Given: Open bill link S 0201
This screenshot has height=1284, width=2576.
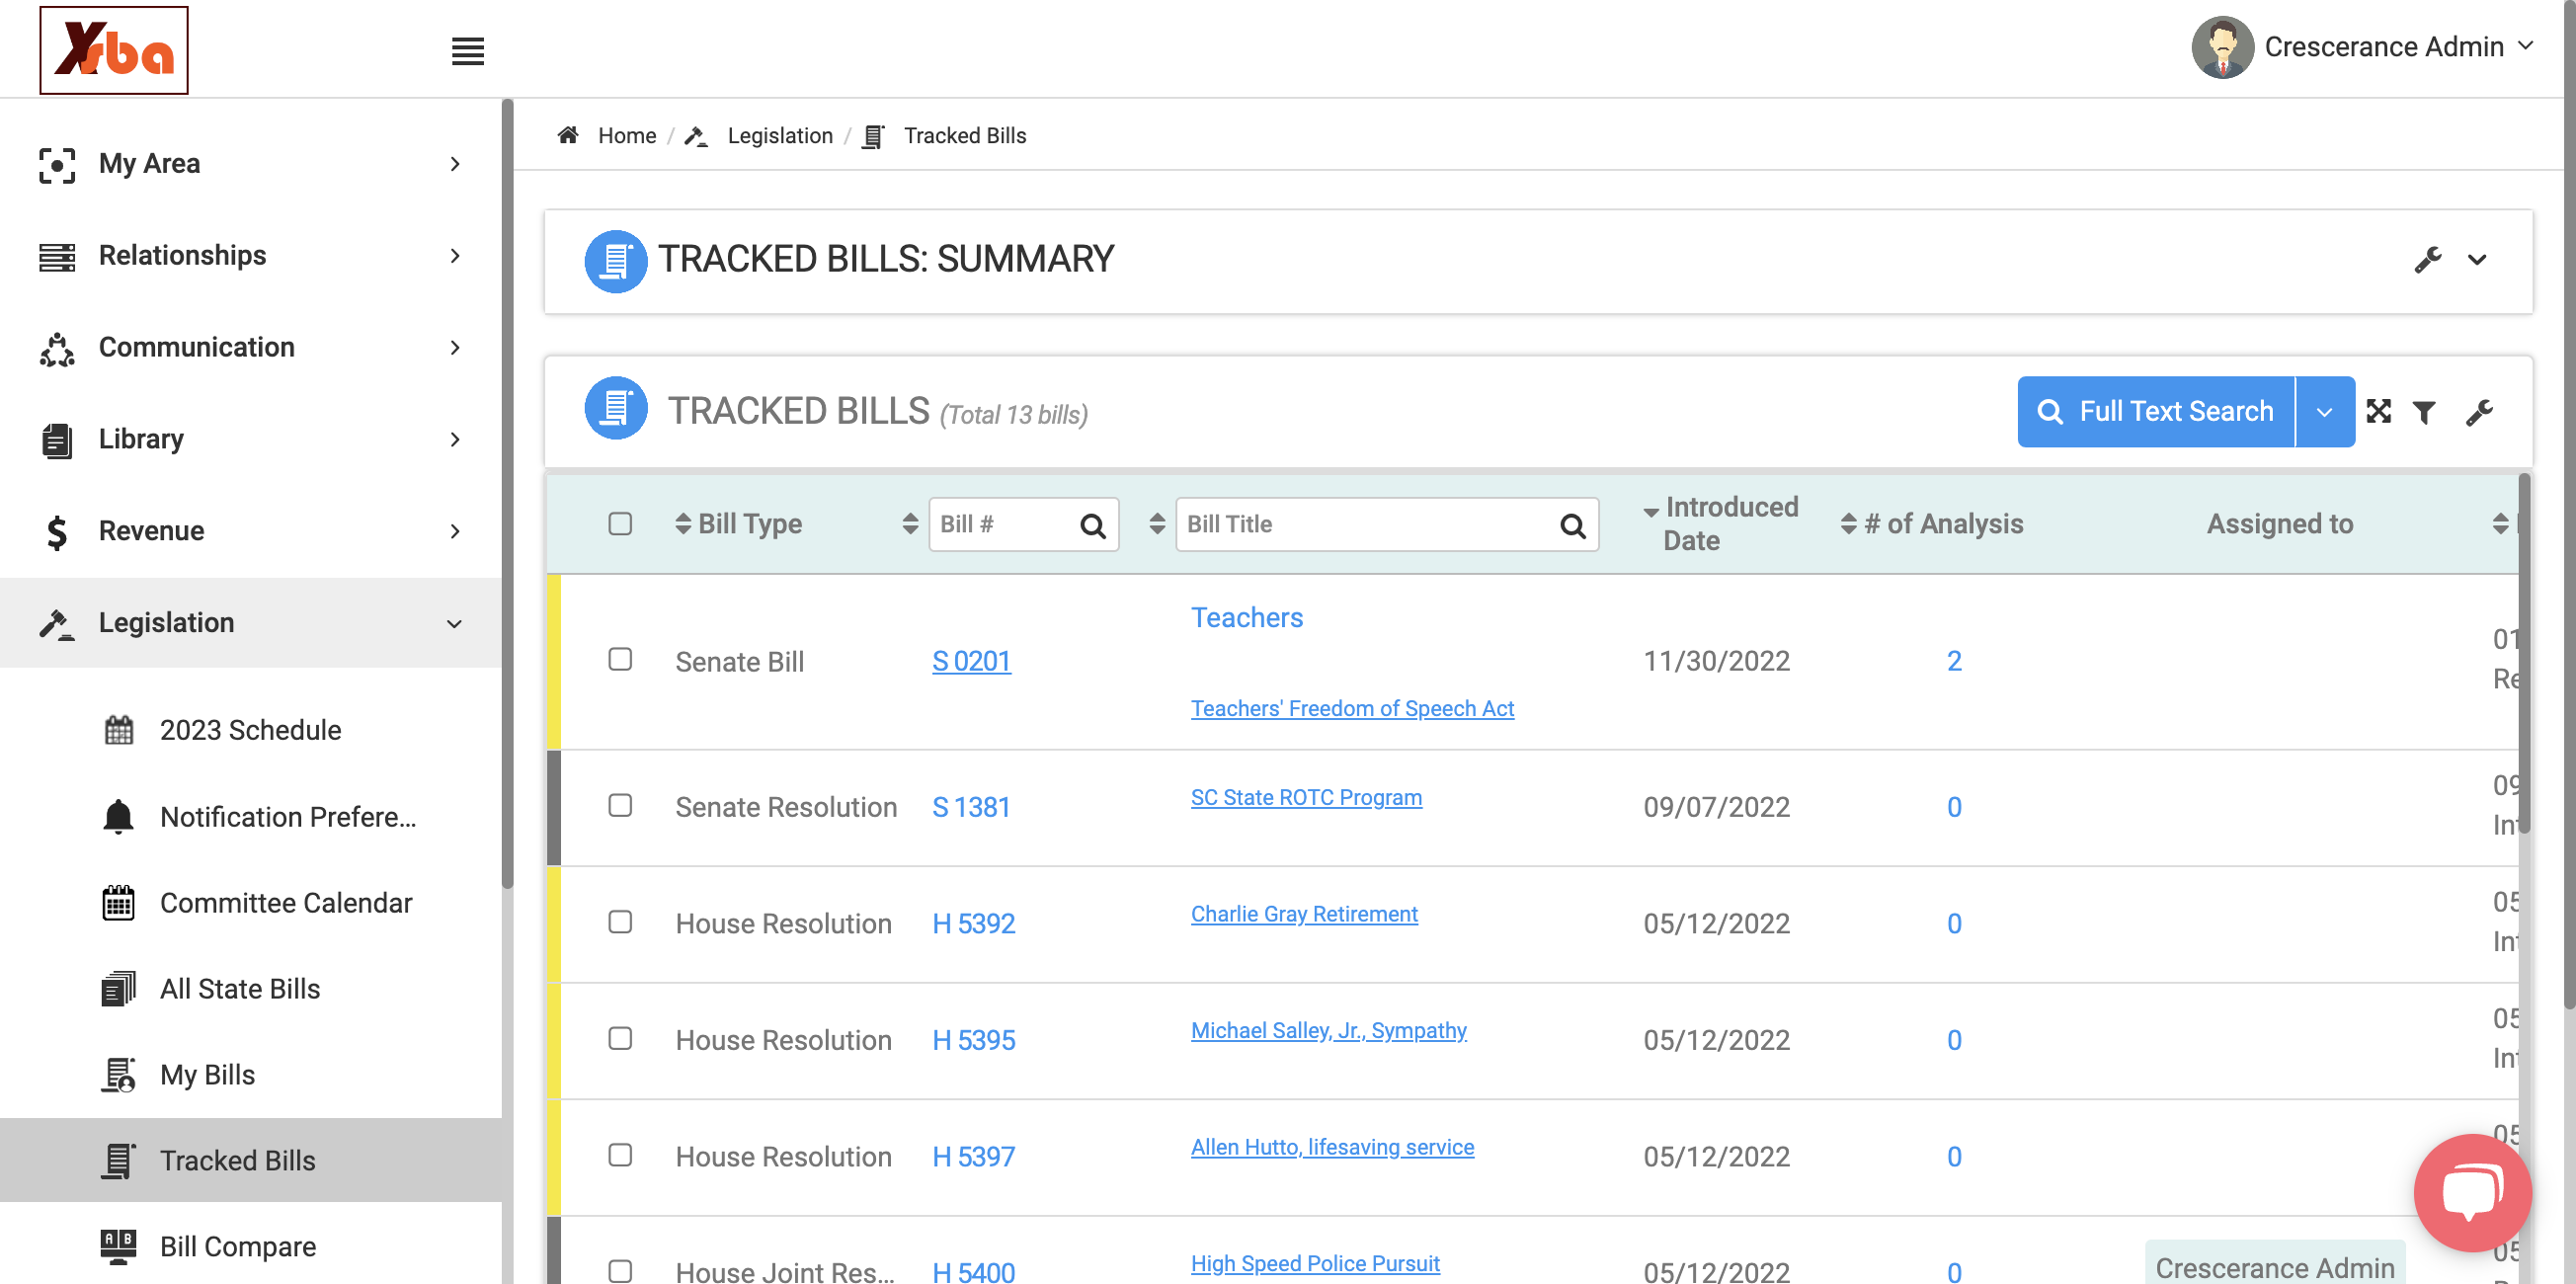Looking at the screenshot, I should 971,661.
